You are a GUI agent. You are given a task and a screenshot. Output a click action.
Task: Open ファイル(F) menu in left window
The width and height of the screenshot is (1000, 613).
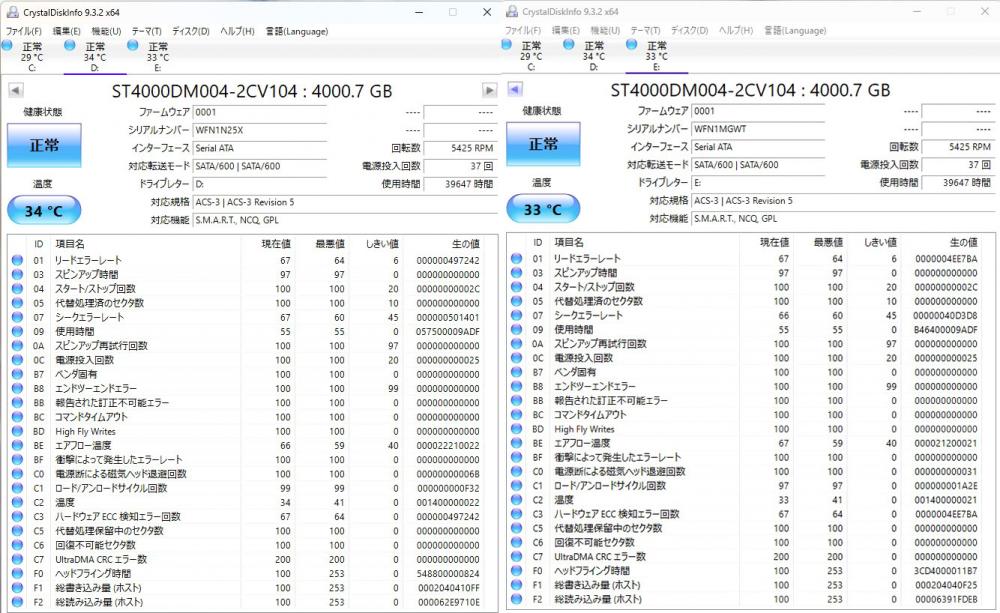(24, 31)
